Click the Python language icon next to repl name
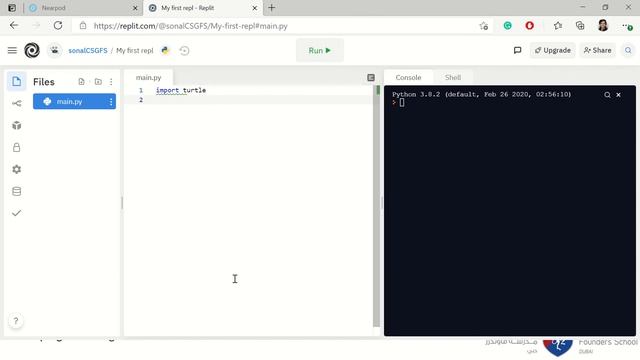Viewport: 640px width, 360px height. click(165, 50)
